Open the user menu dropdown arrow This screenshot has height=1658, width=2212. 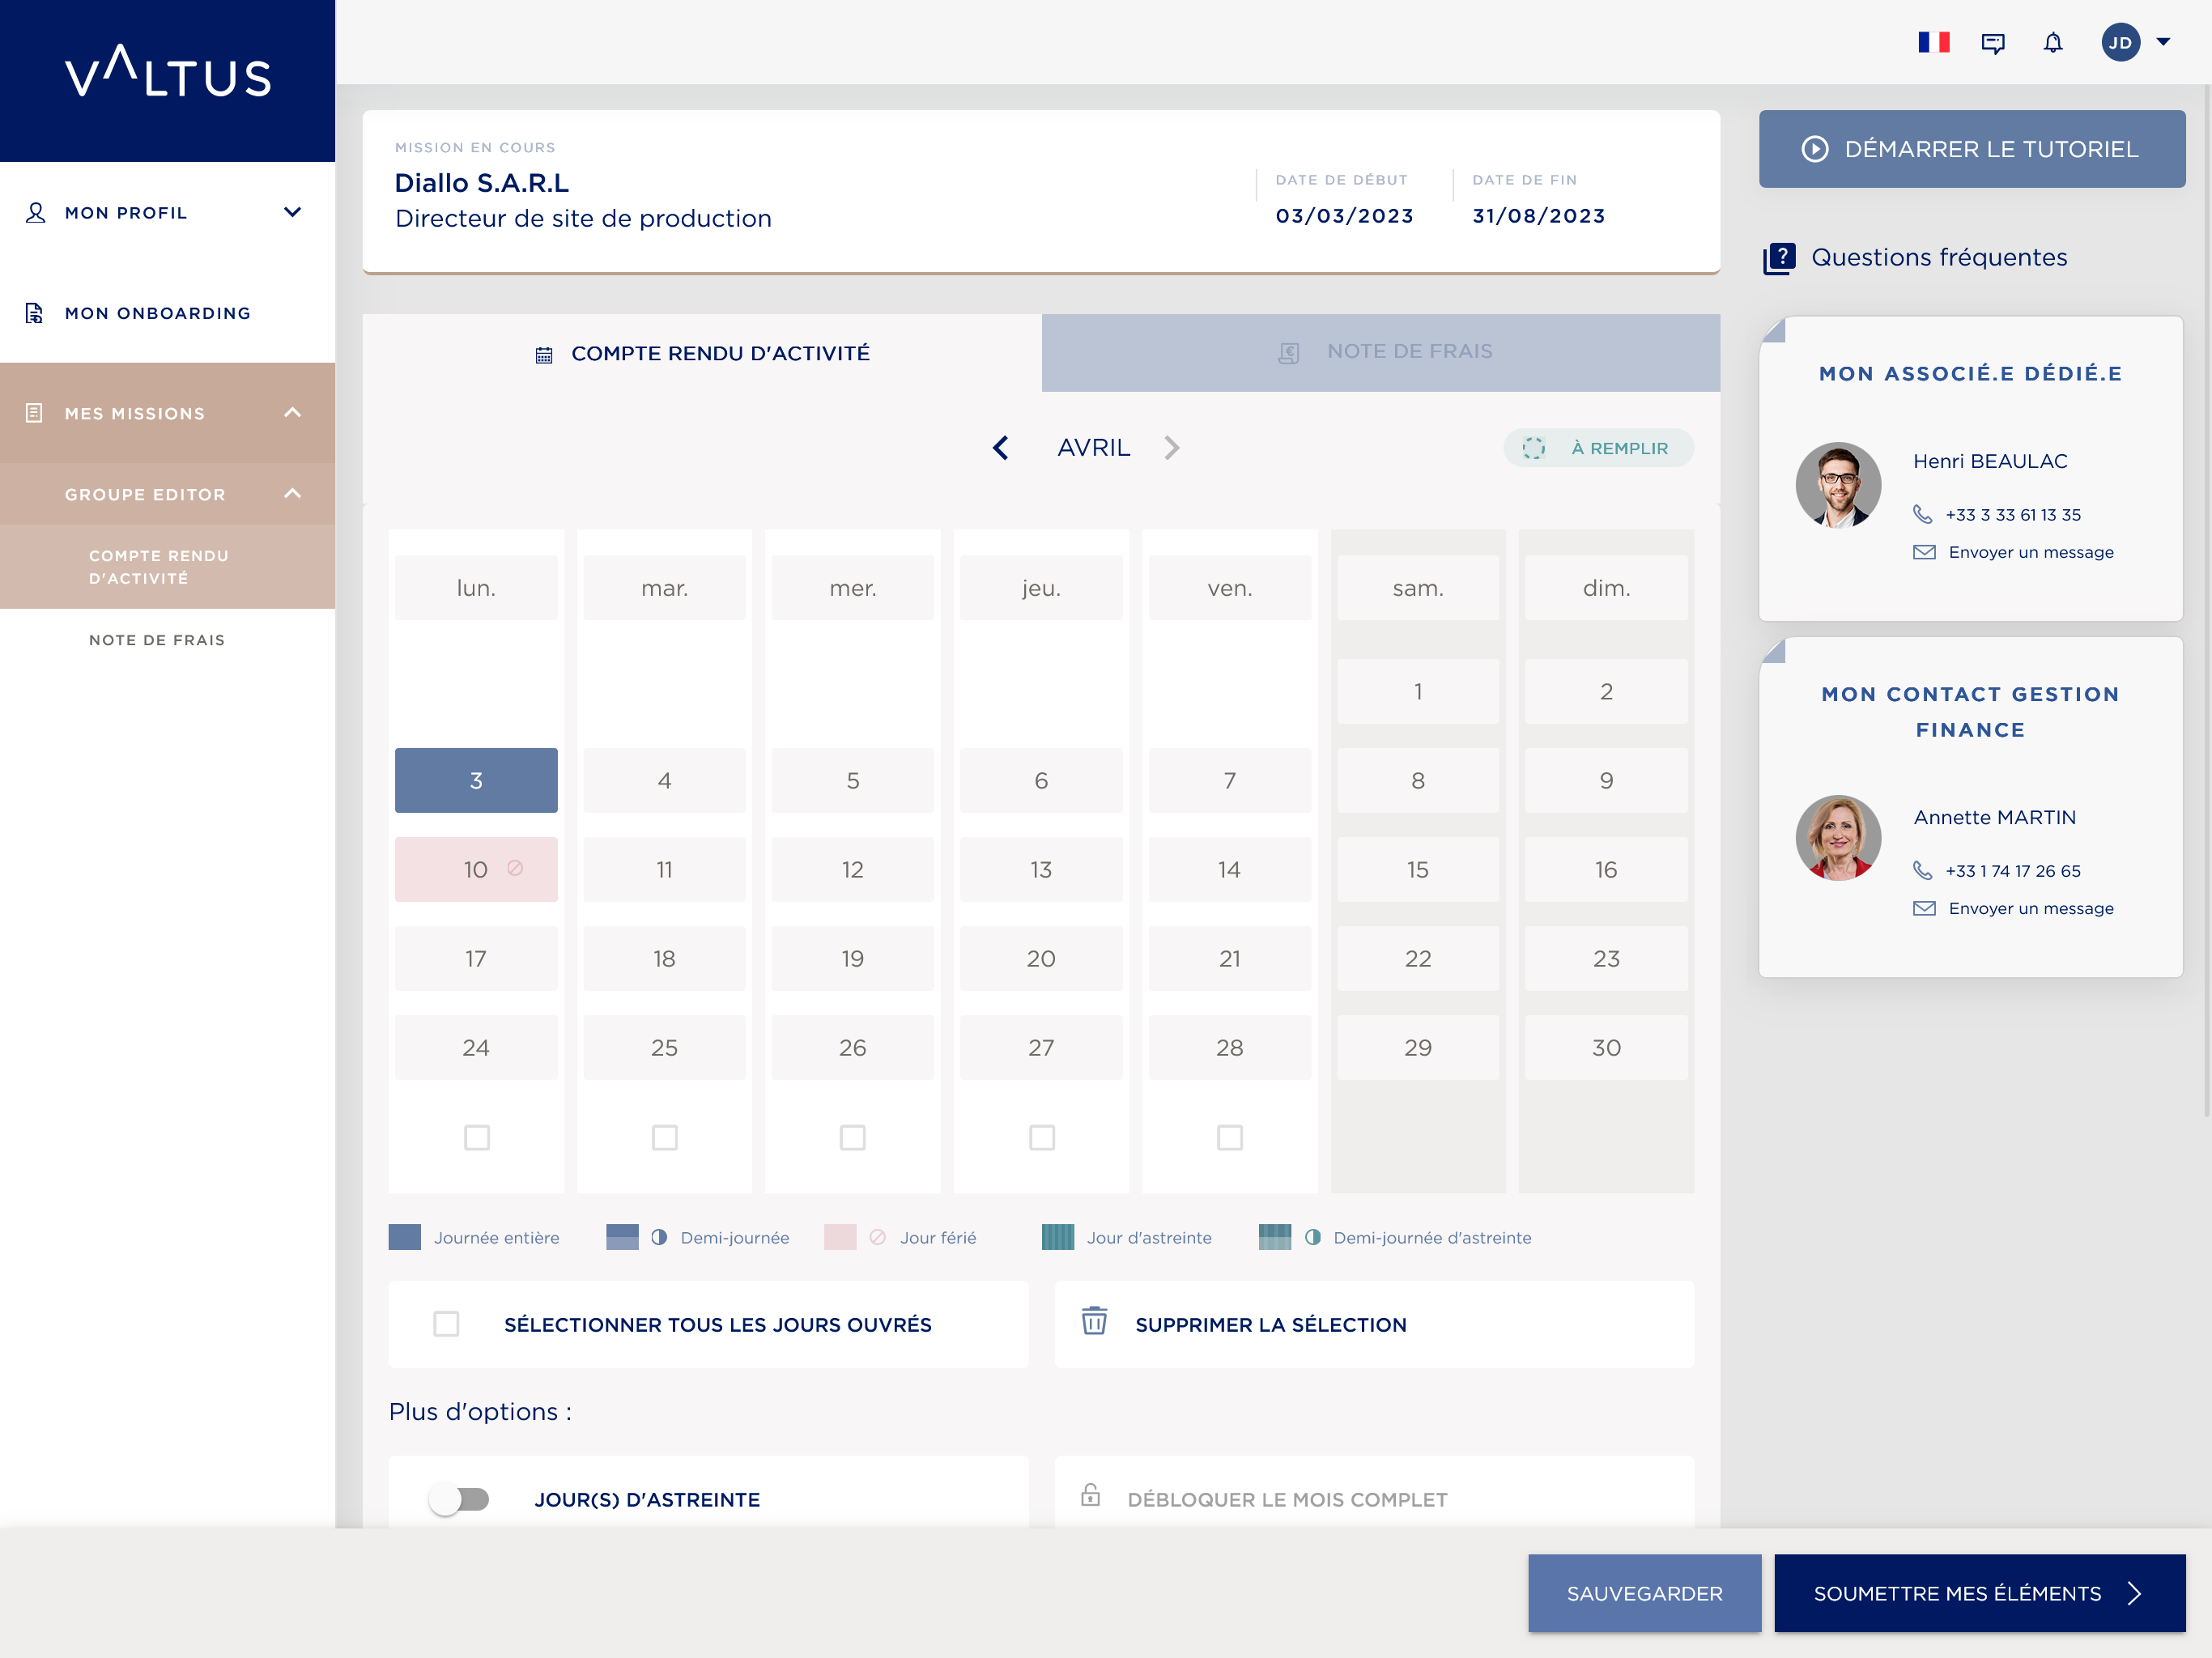2163,42
